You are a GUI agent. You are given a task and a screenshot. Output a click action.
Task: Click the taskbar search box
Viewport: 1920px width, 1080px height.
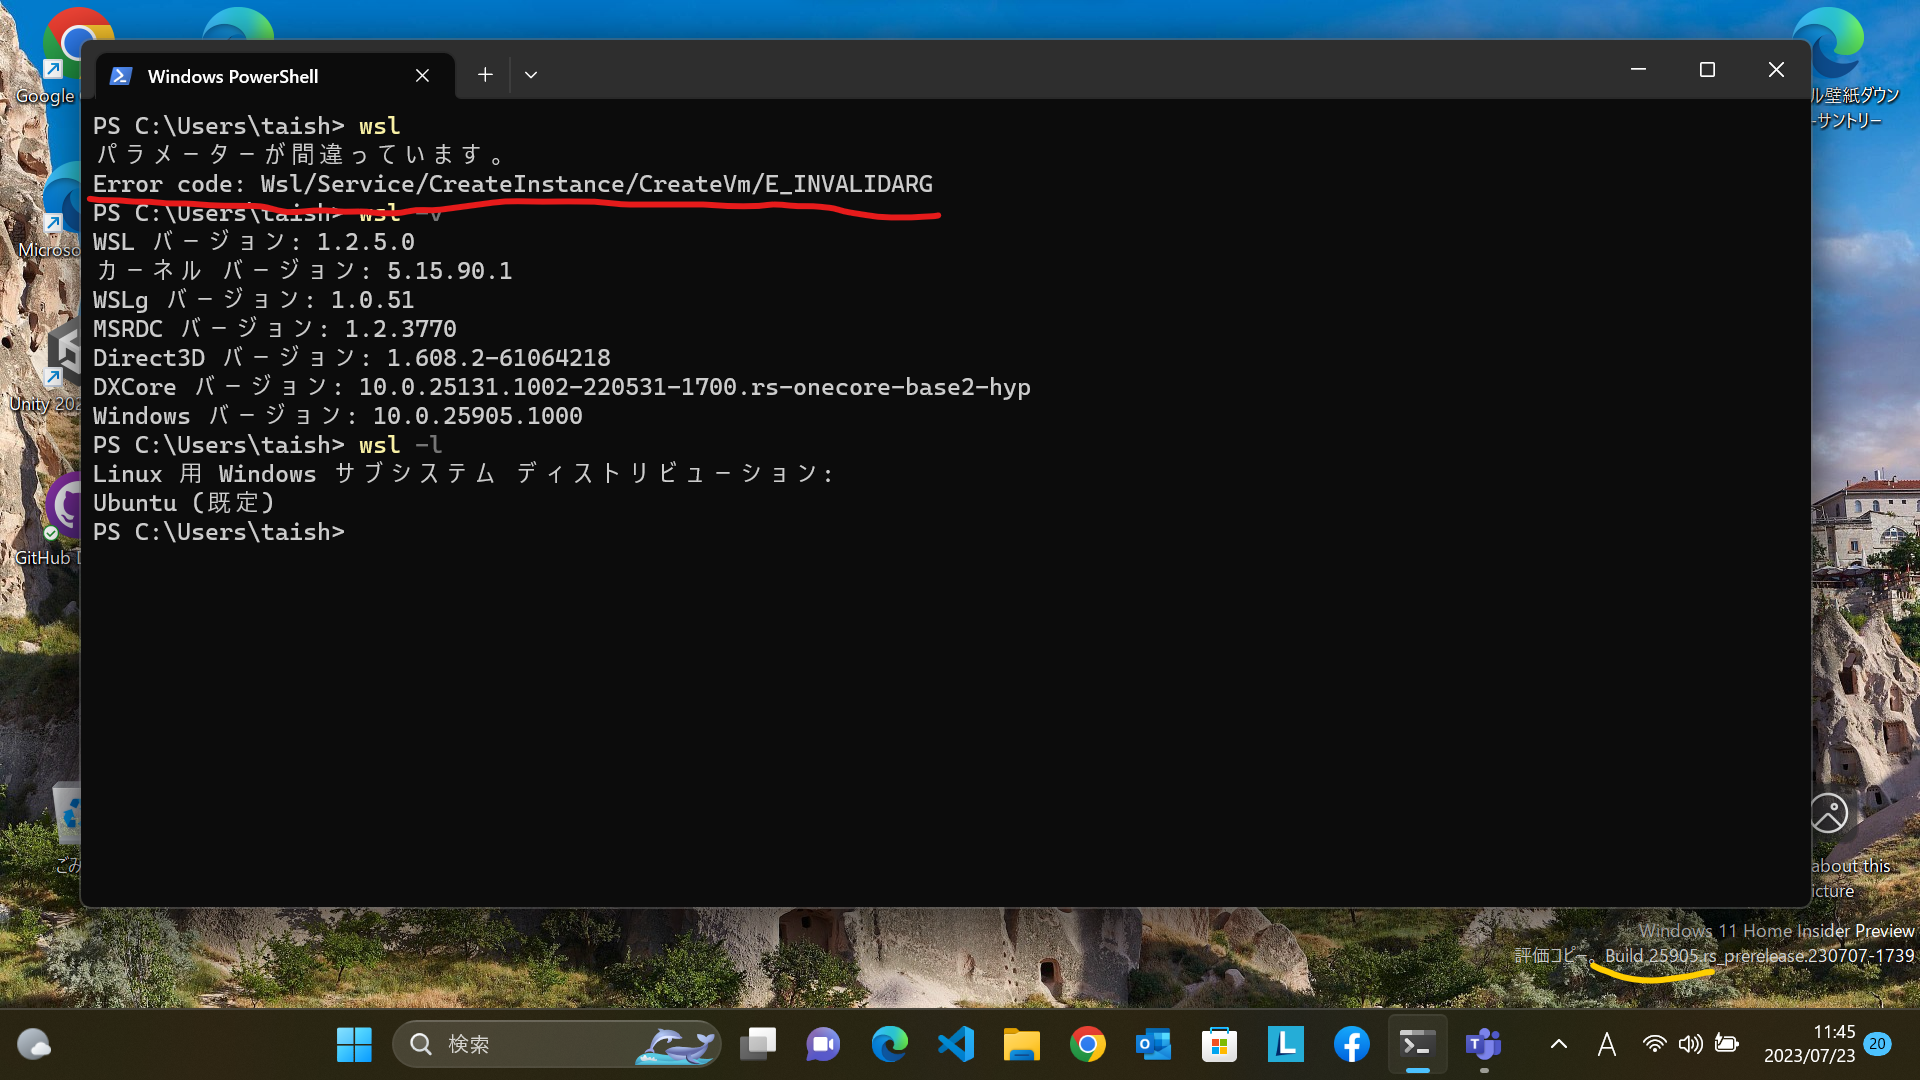[x=557, y=1044]
